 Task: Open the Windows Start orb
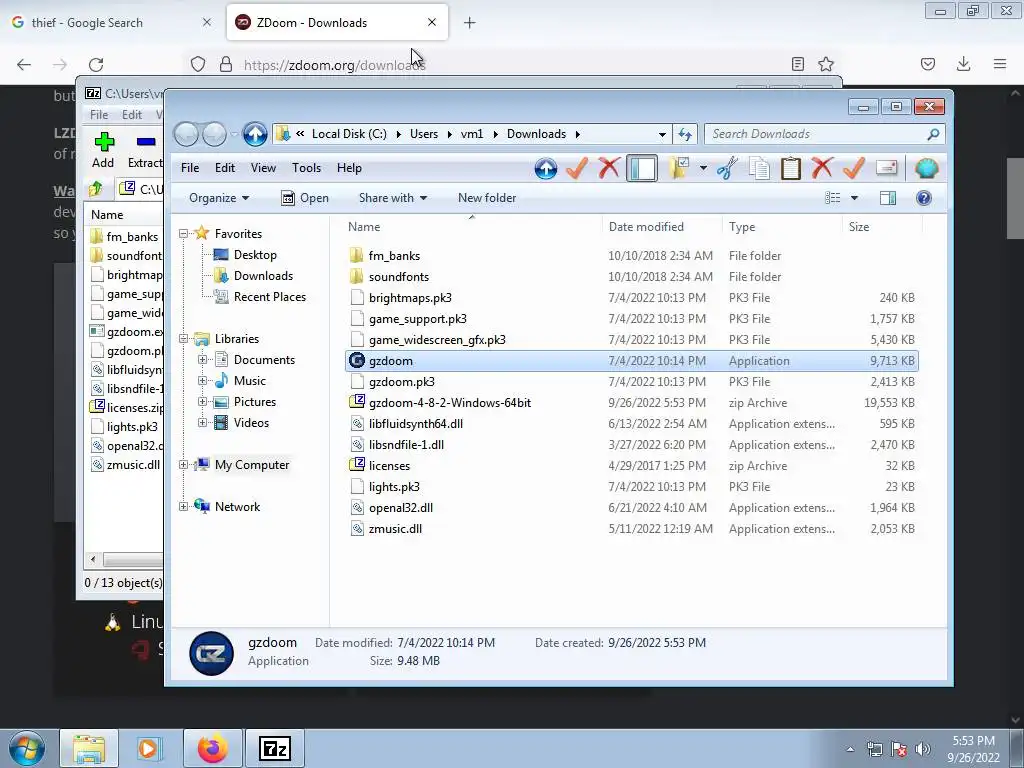[x=27, y=748]
